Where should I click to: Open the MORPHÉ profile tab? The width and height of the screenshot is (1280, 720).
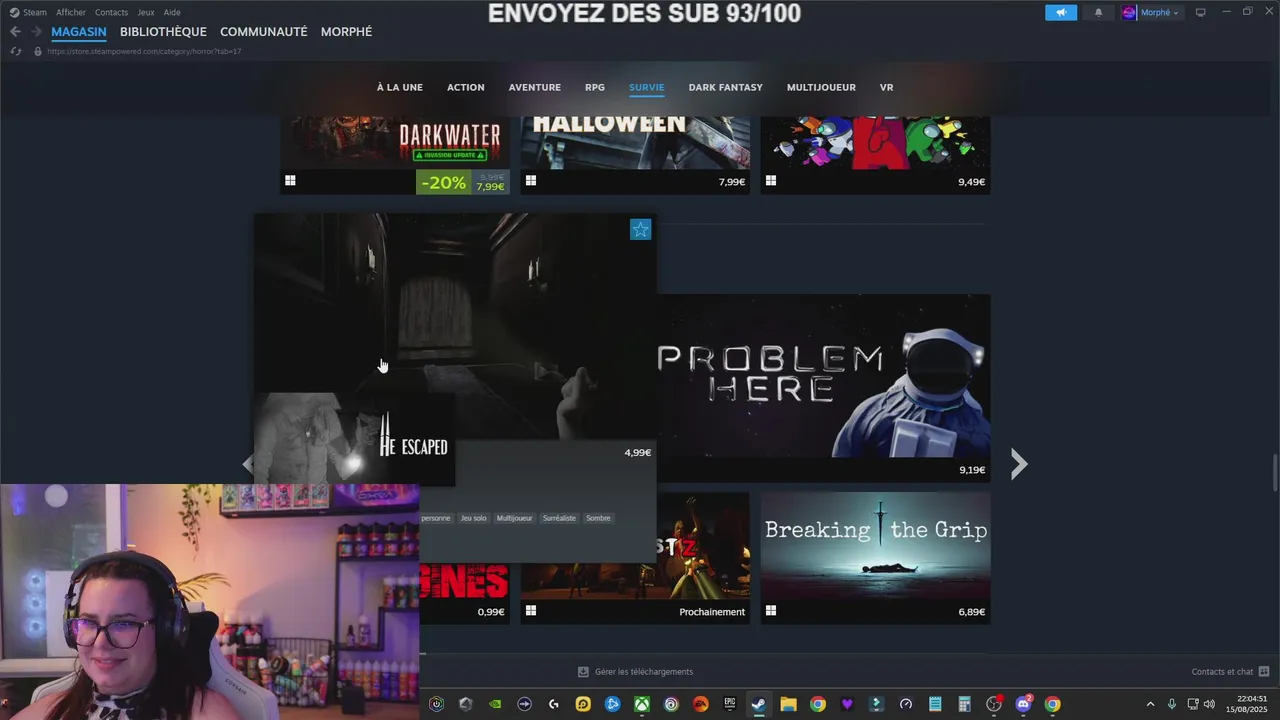click(x=346, y=32)
